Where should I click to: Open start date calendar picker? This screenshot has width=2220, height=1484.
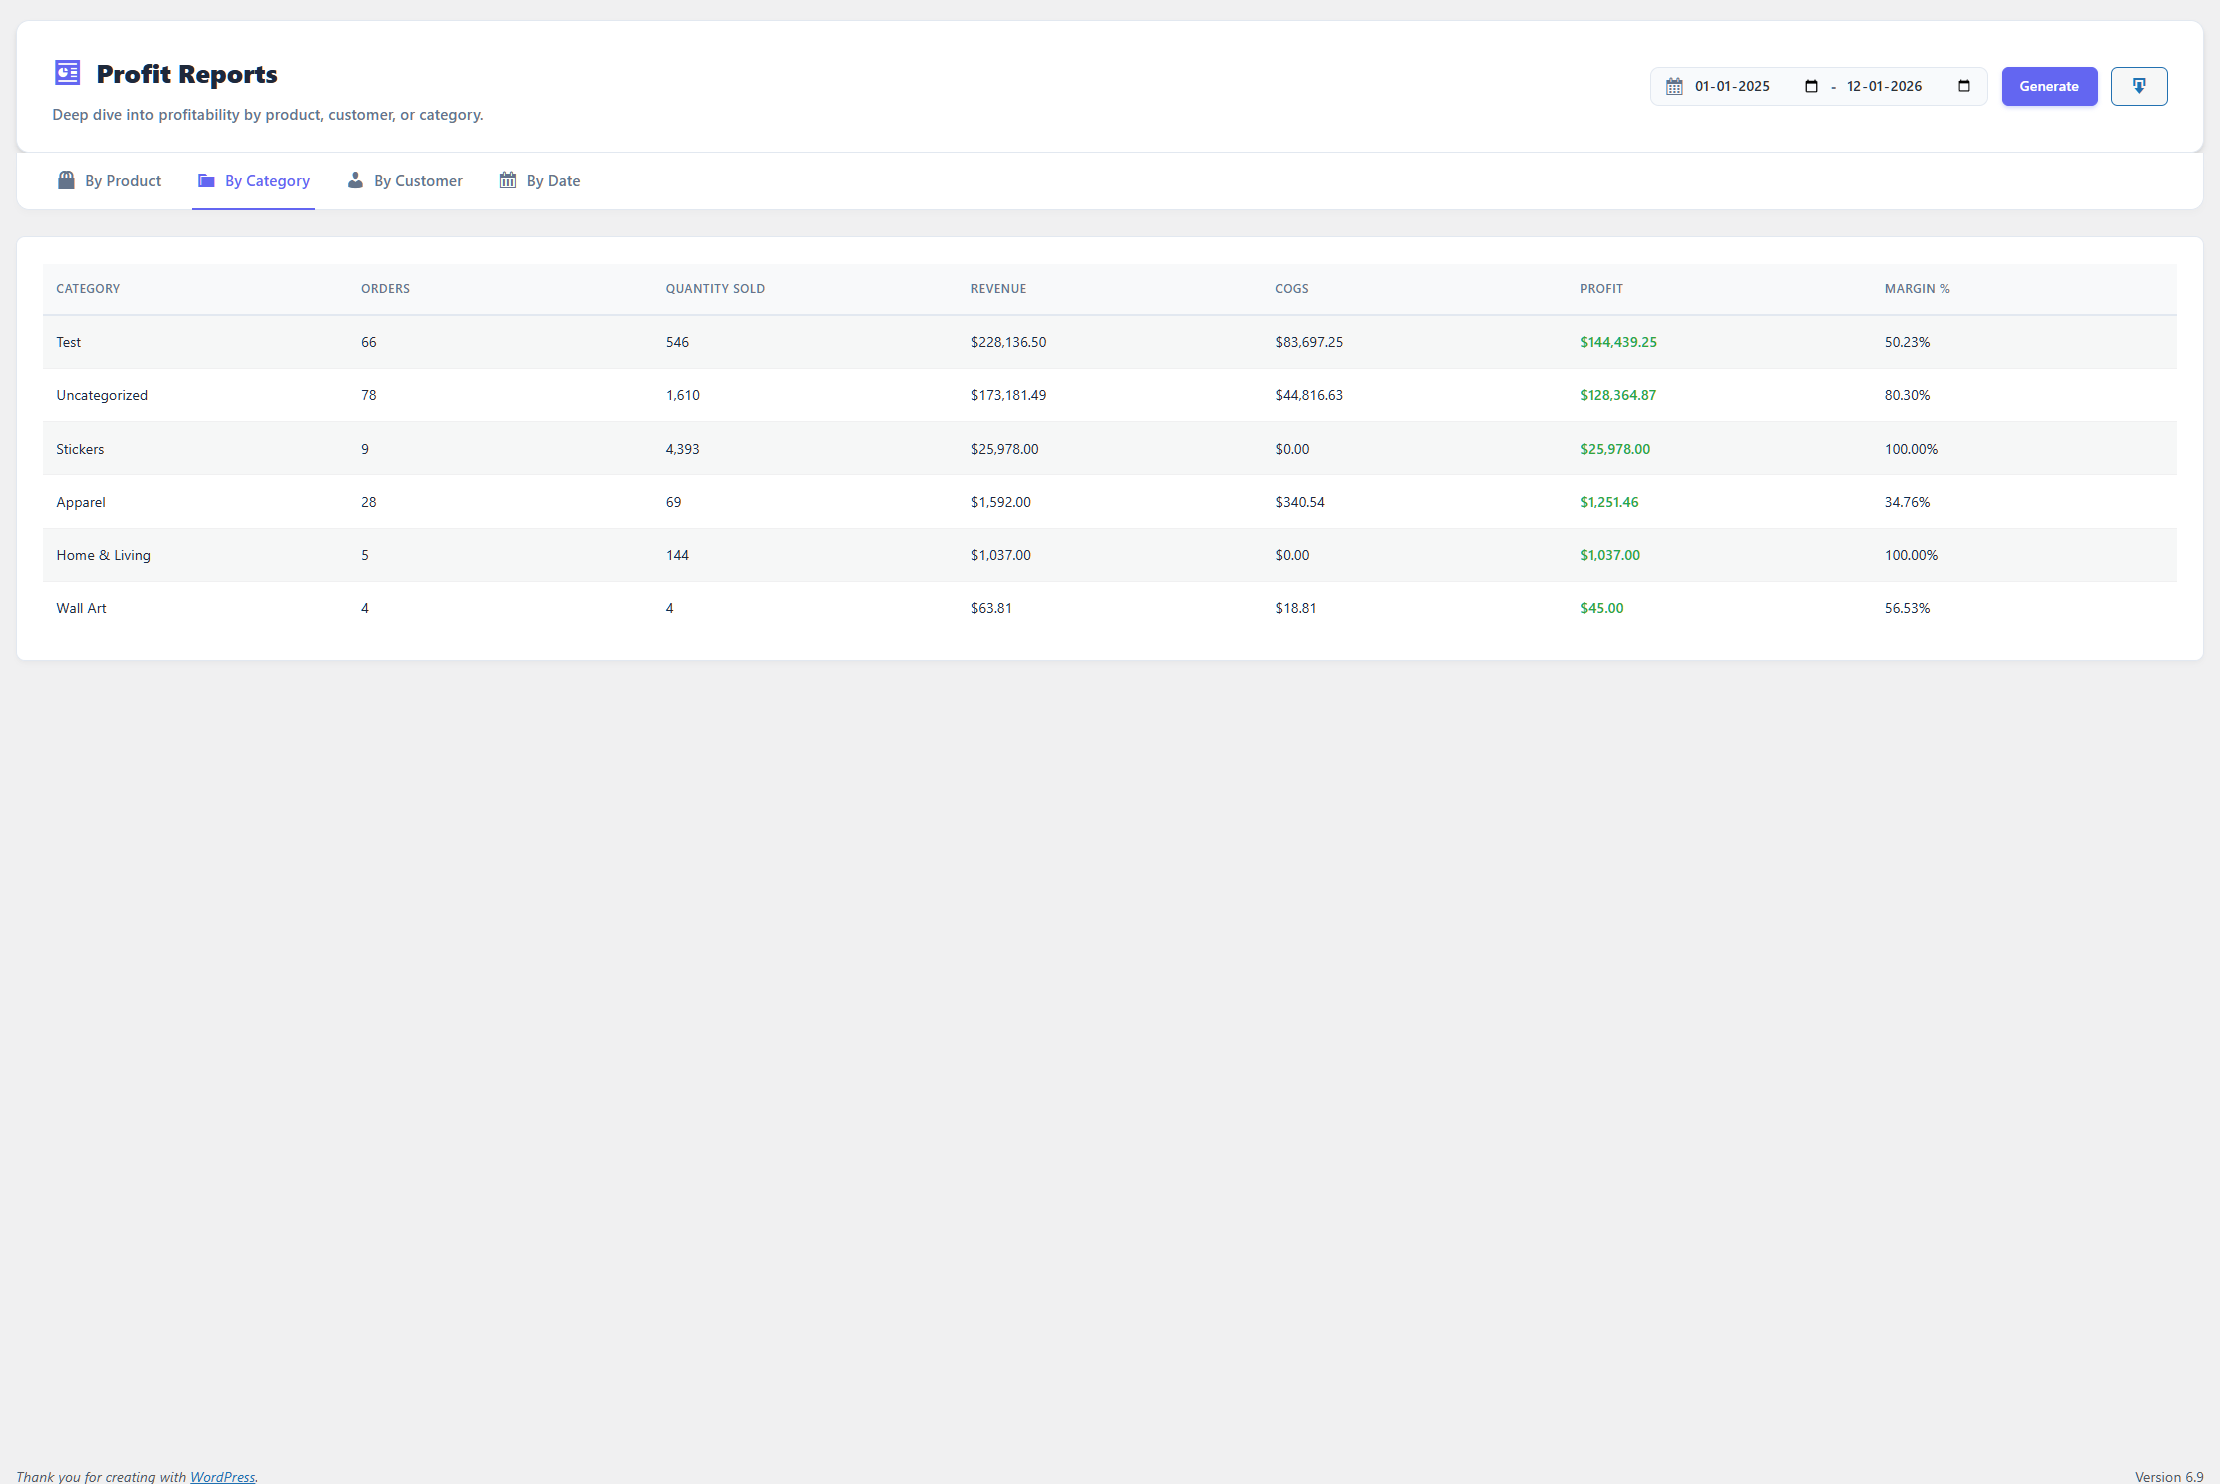pos(1811,87)
